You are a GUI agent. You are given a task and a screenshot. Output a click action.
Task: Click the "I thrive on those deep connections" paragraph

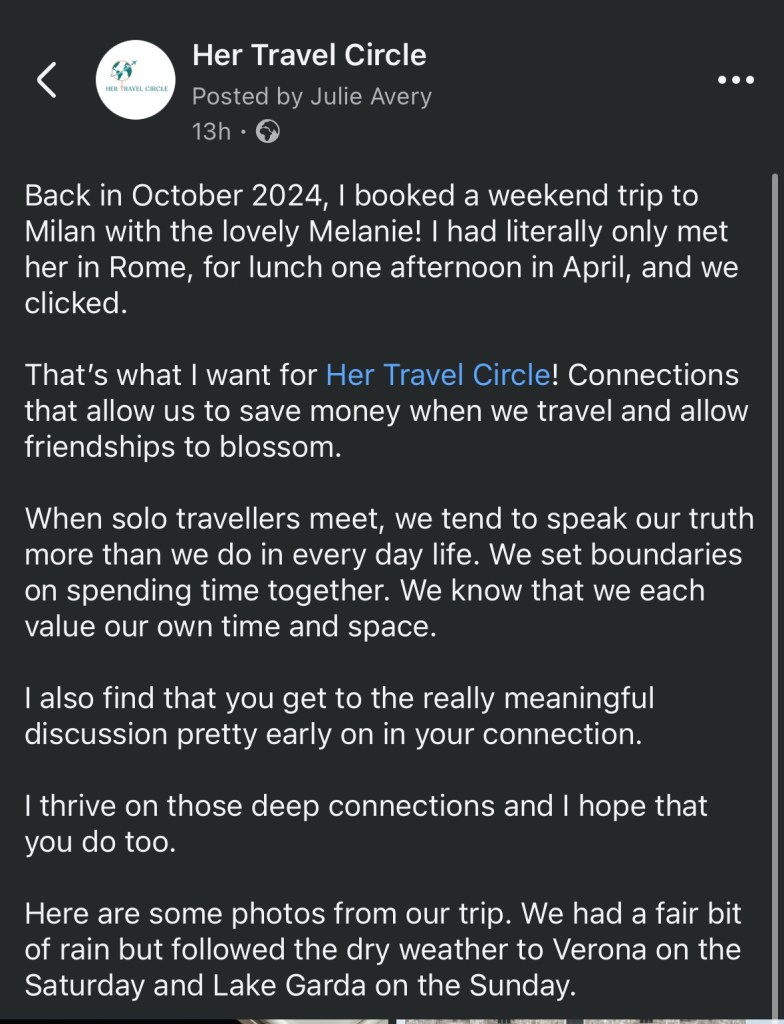coord(365,823)
